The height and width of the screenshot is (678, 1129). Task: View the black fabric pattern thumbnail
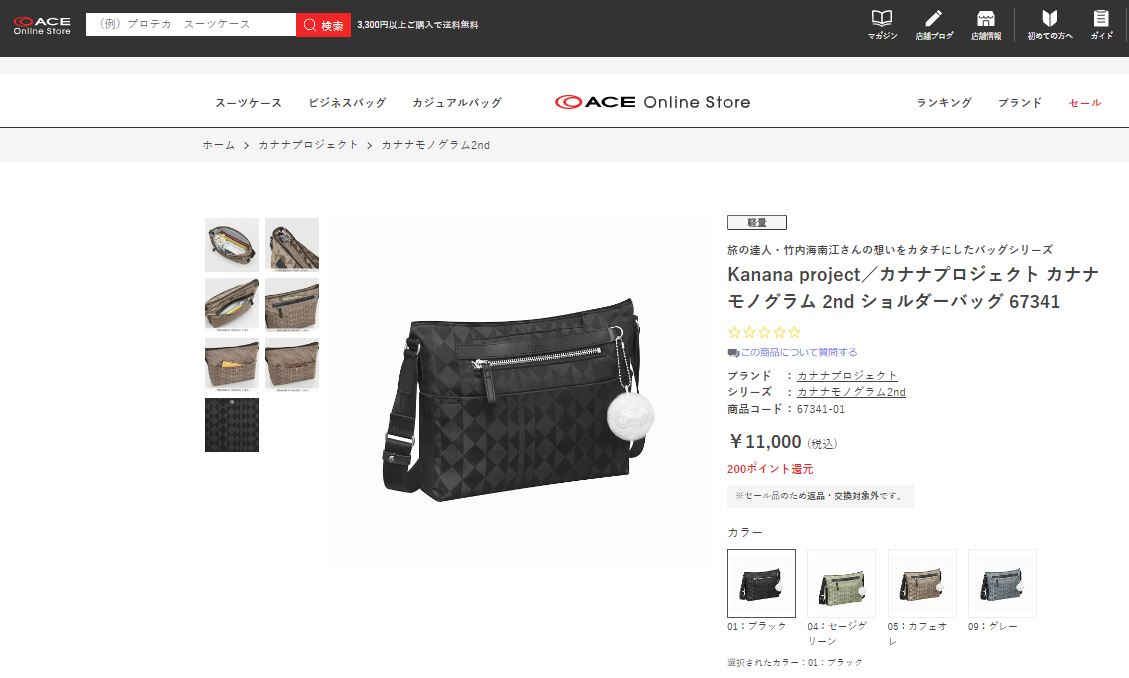point(232,425)
